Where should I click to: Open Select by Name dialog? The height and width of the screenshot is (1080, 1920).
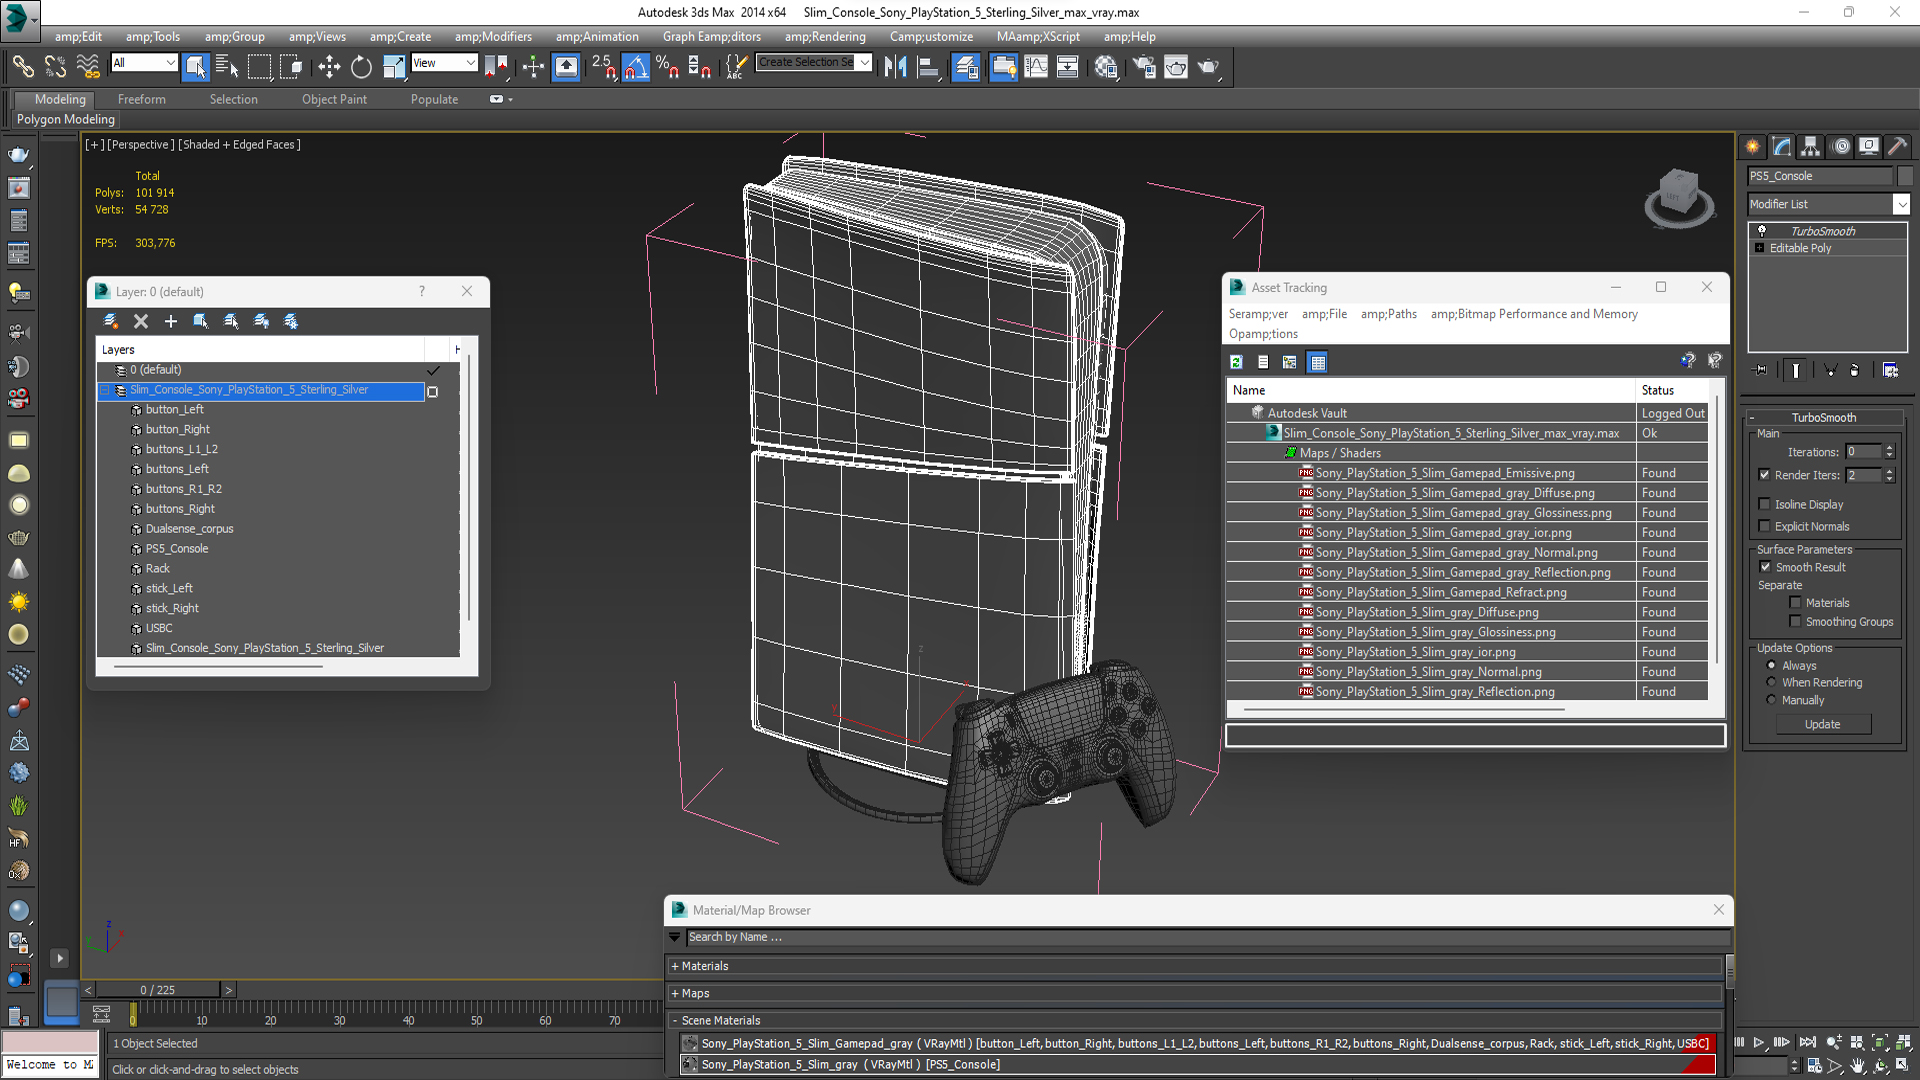click(x=227, y=66)
